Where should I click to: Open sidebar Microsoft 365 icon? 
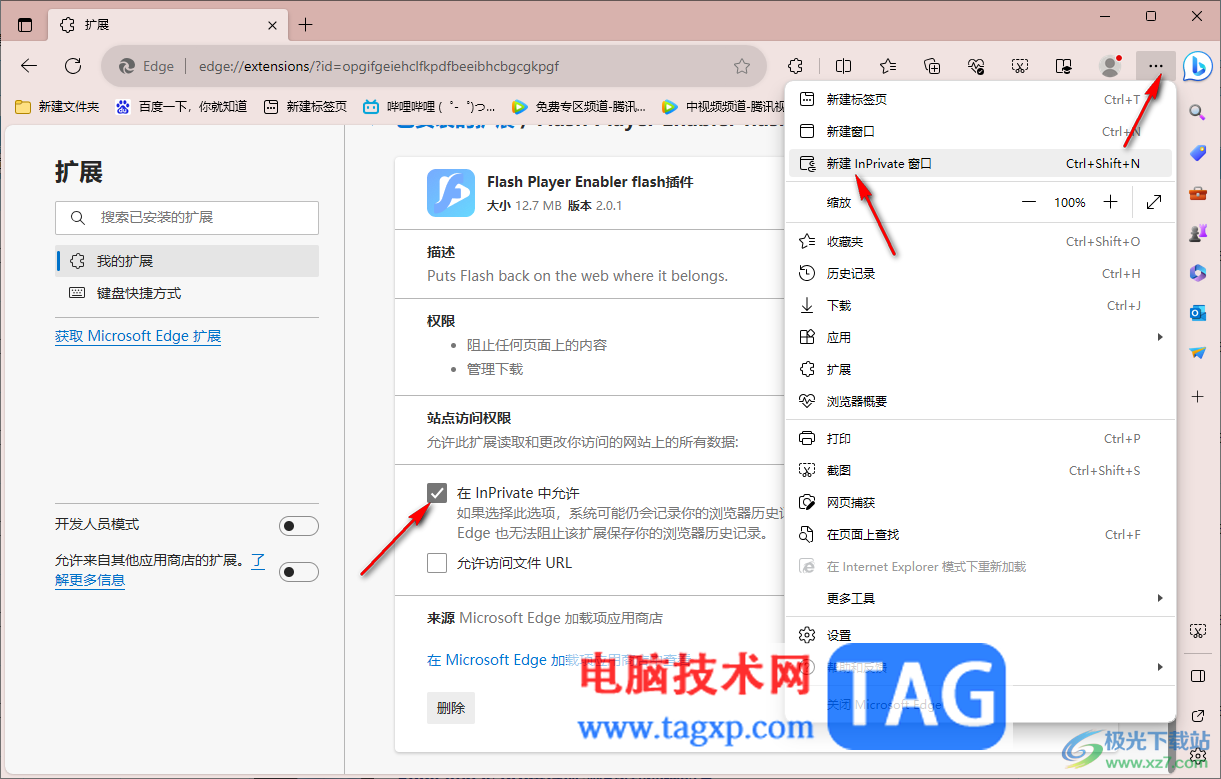(1197, 273)
